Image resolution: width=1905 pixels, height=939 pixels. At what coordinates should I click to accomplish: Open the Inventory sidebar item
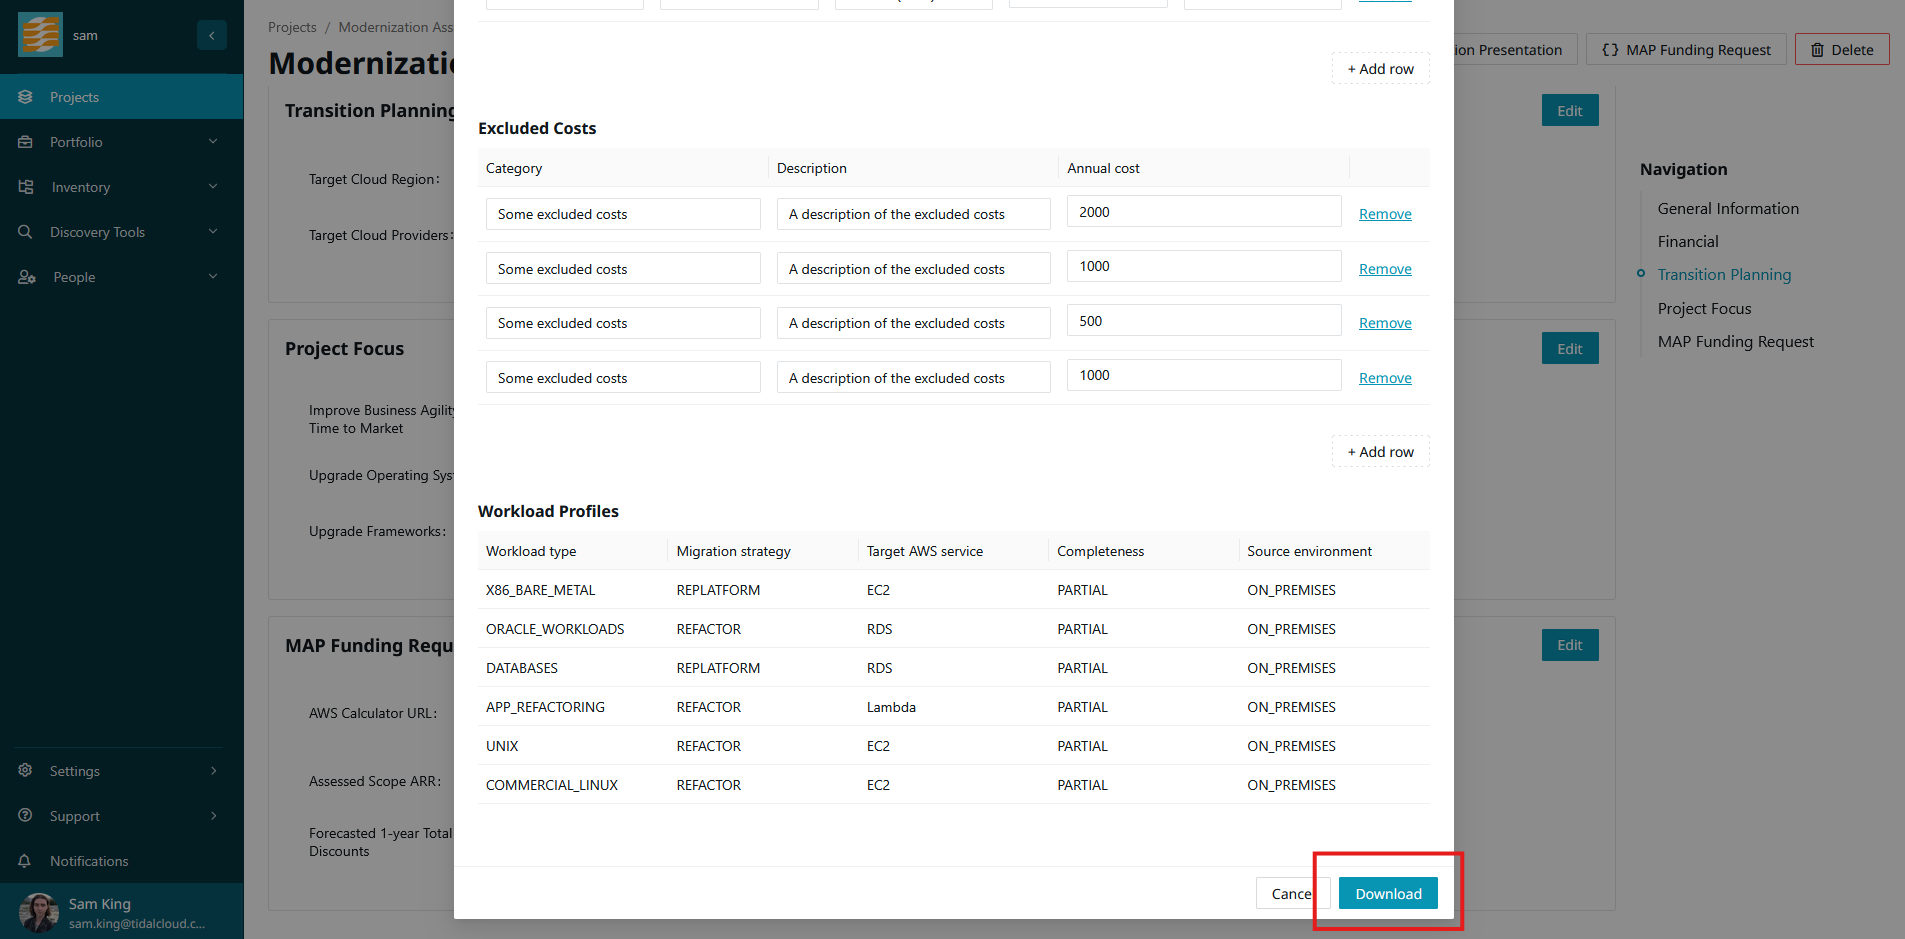[x=121, y=187]
